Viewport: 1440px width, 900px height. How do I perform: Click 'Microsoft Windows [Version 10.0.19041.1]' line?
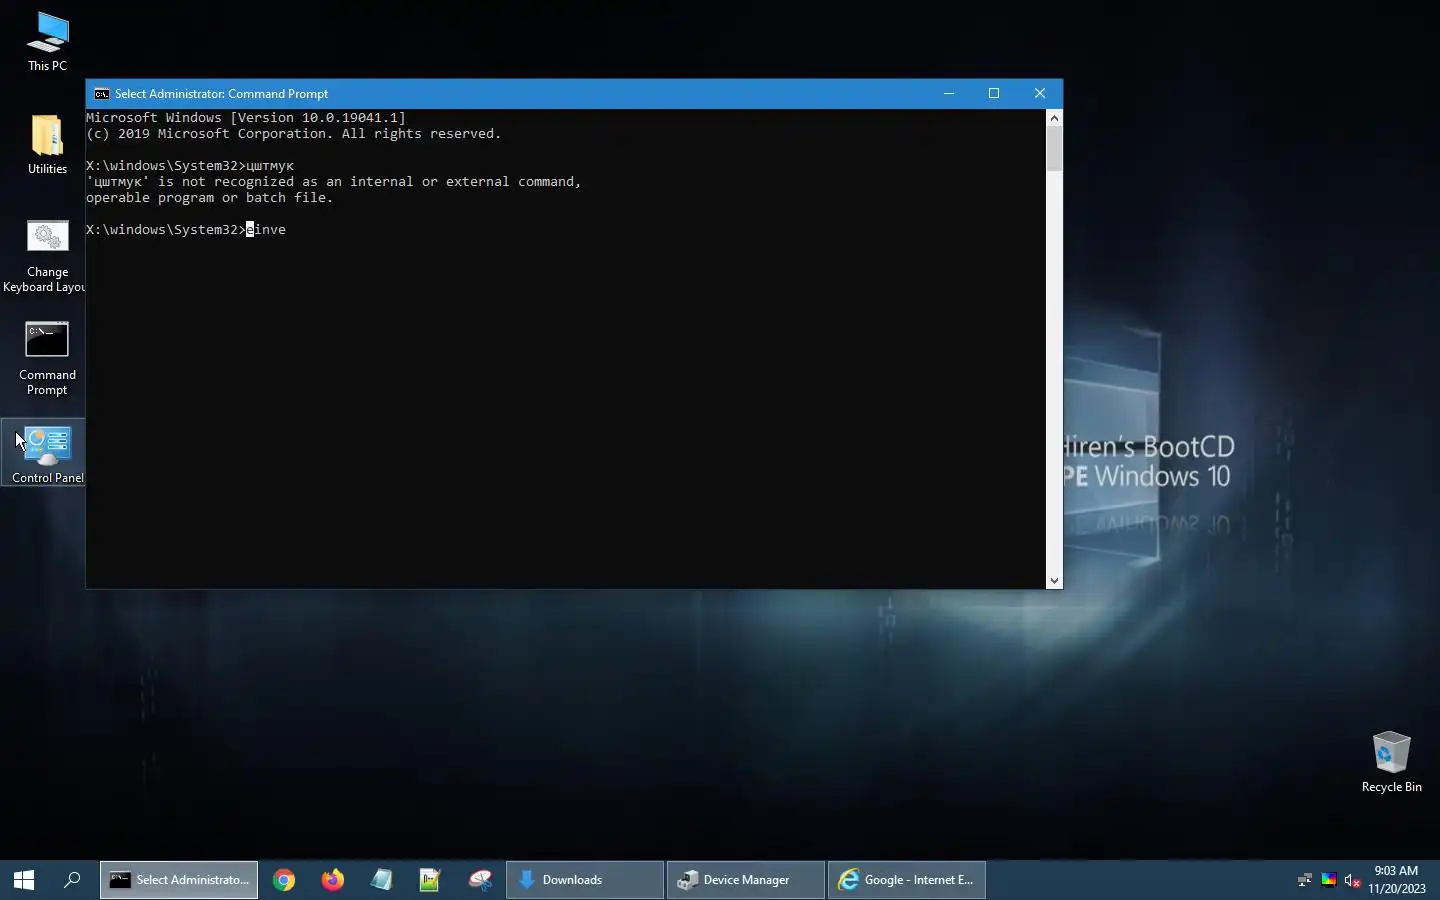coord(246,118)
